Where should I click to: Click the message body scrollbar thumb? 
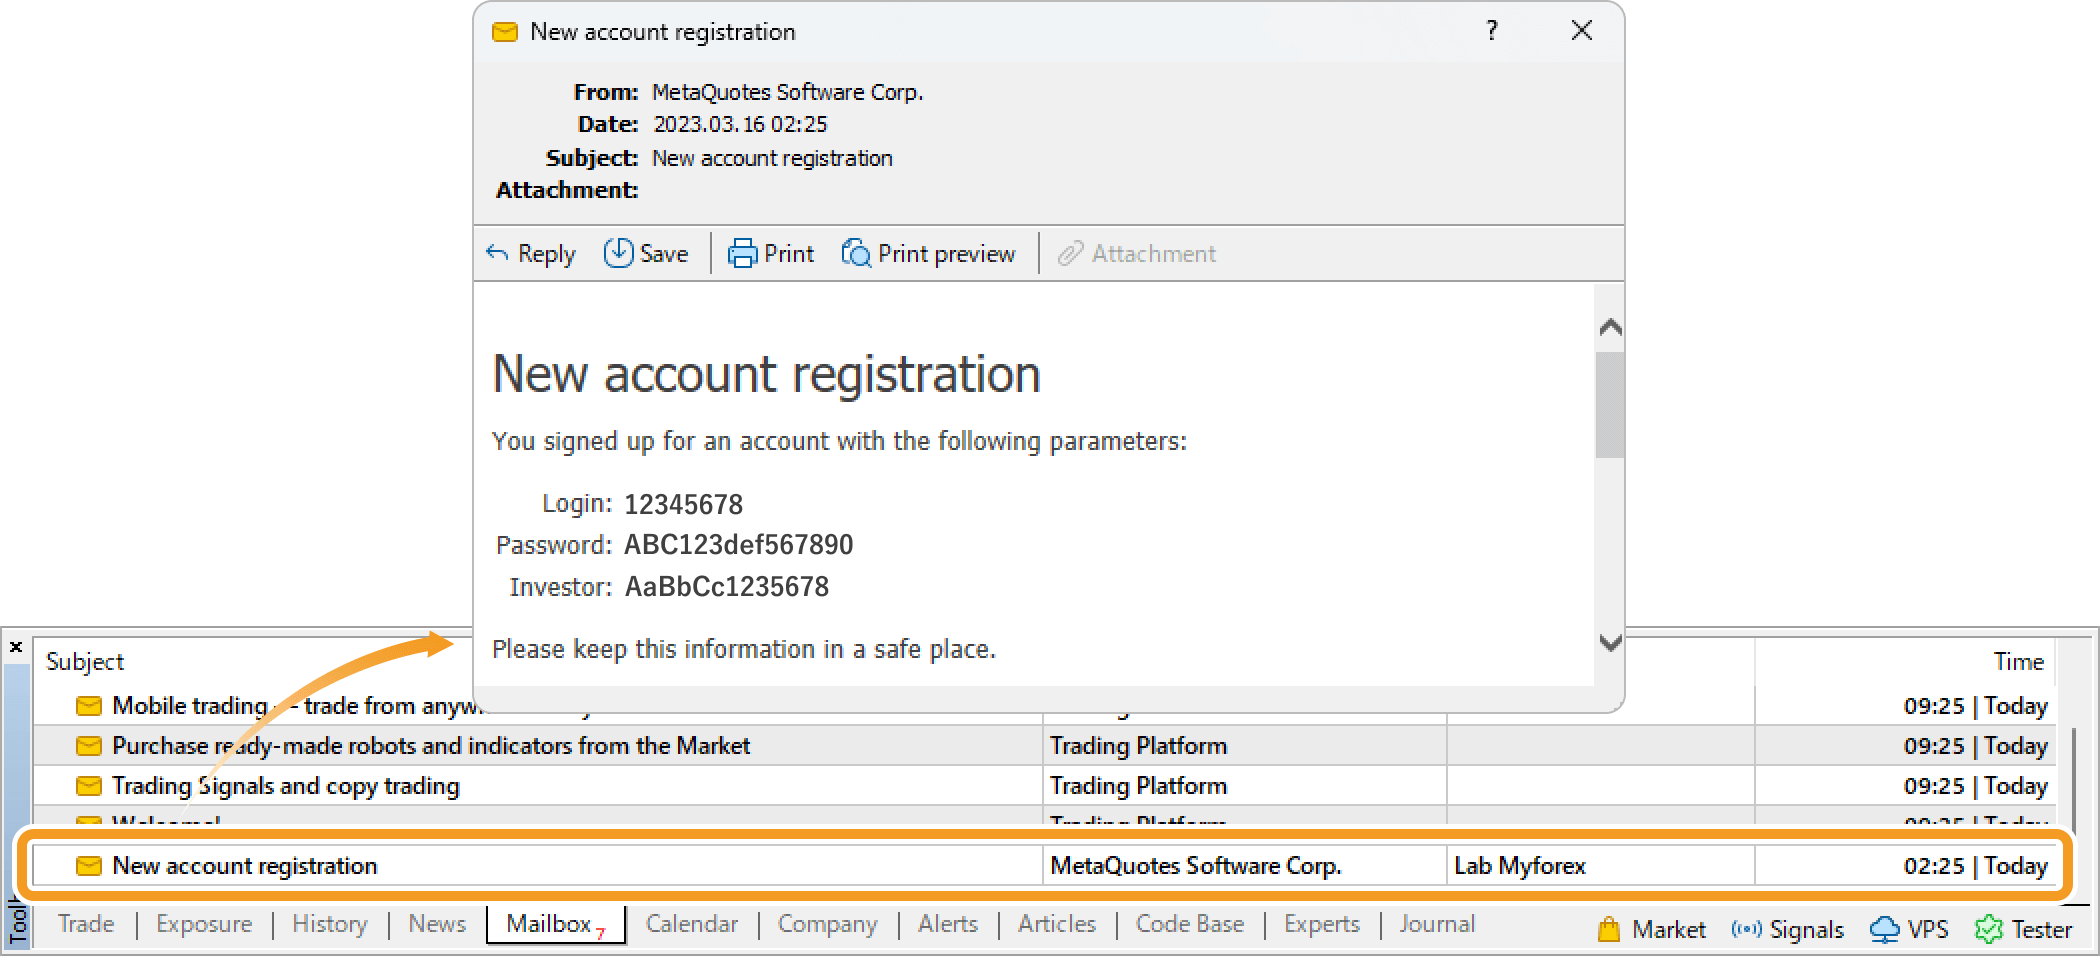pos(1610,405)
